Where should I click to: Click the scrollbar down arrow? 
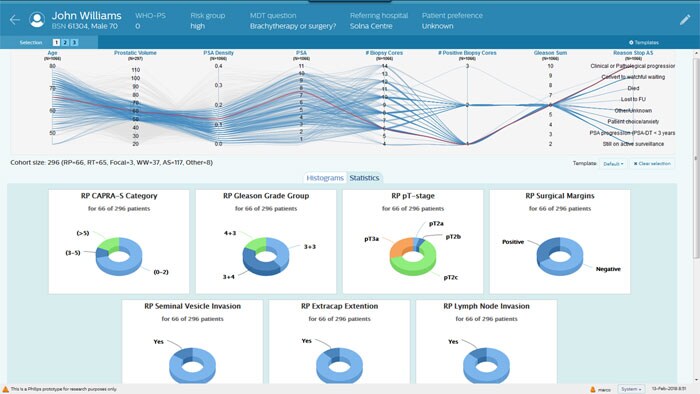696,380
